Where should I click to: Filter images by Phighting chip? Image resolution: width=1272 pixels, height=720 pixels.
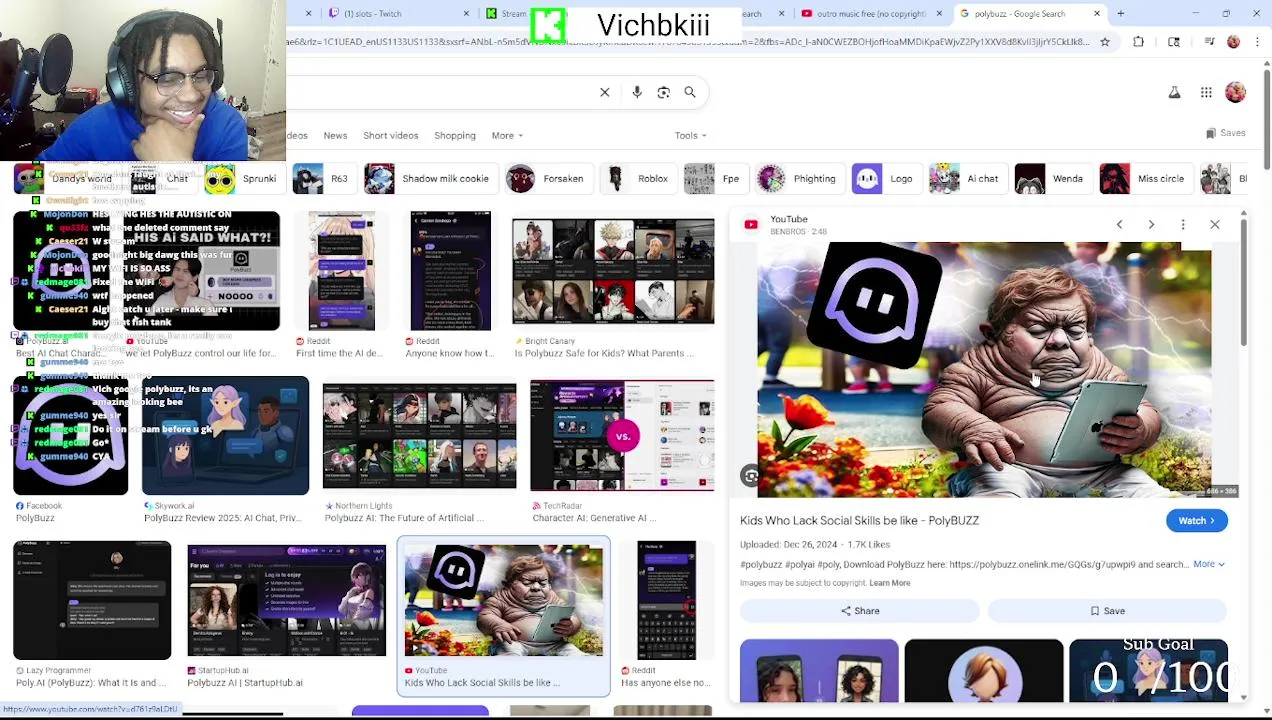[x=798, y=179]
